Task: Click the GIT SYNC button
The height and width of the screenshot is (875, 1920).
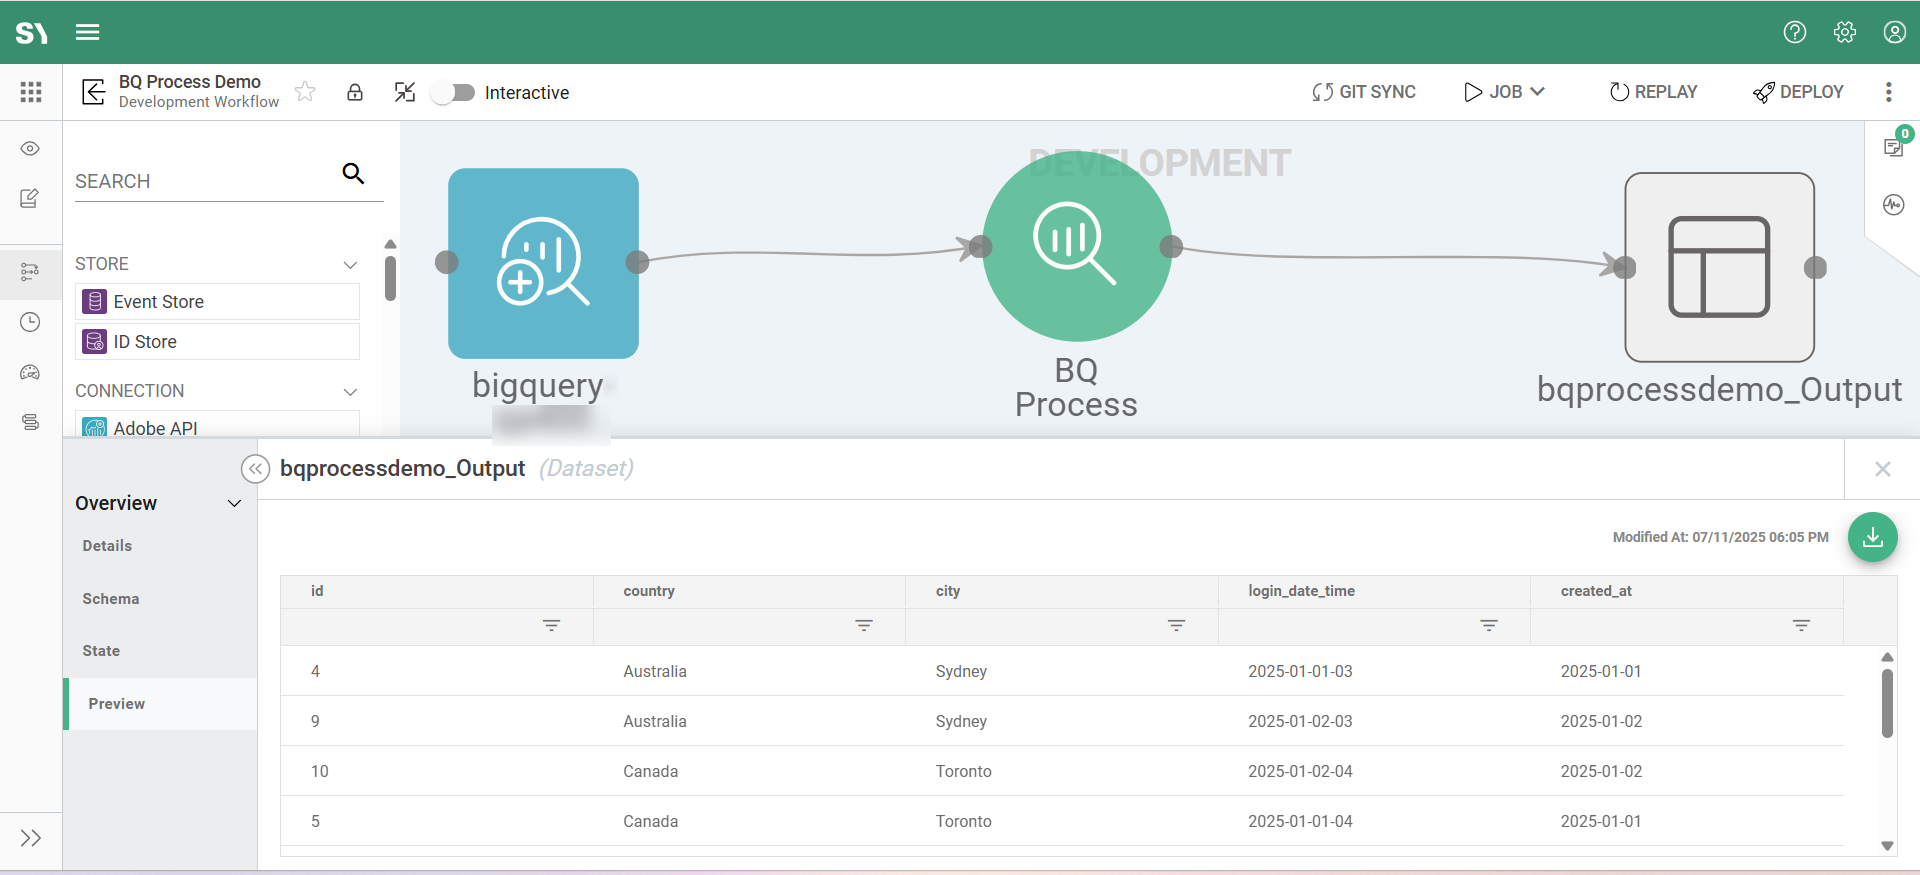Action: click(1364, 92)
